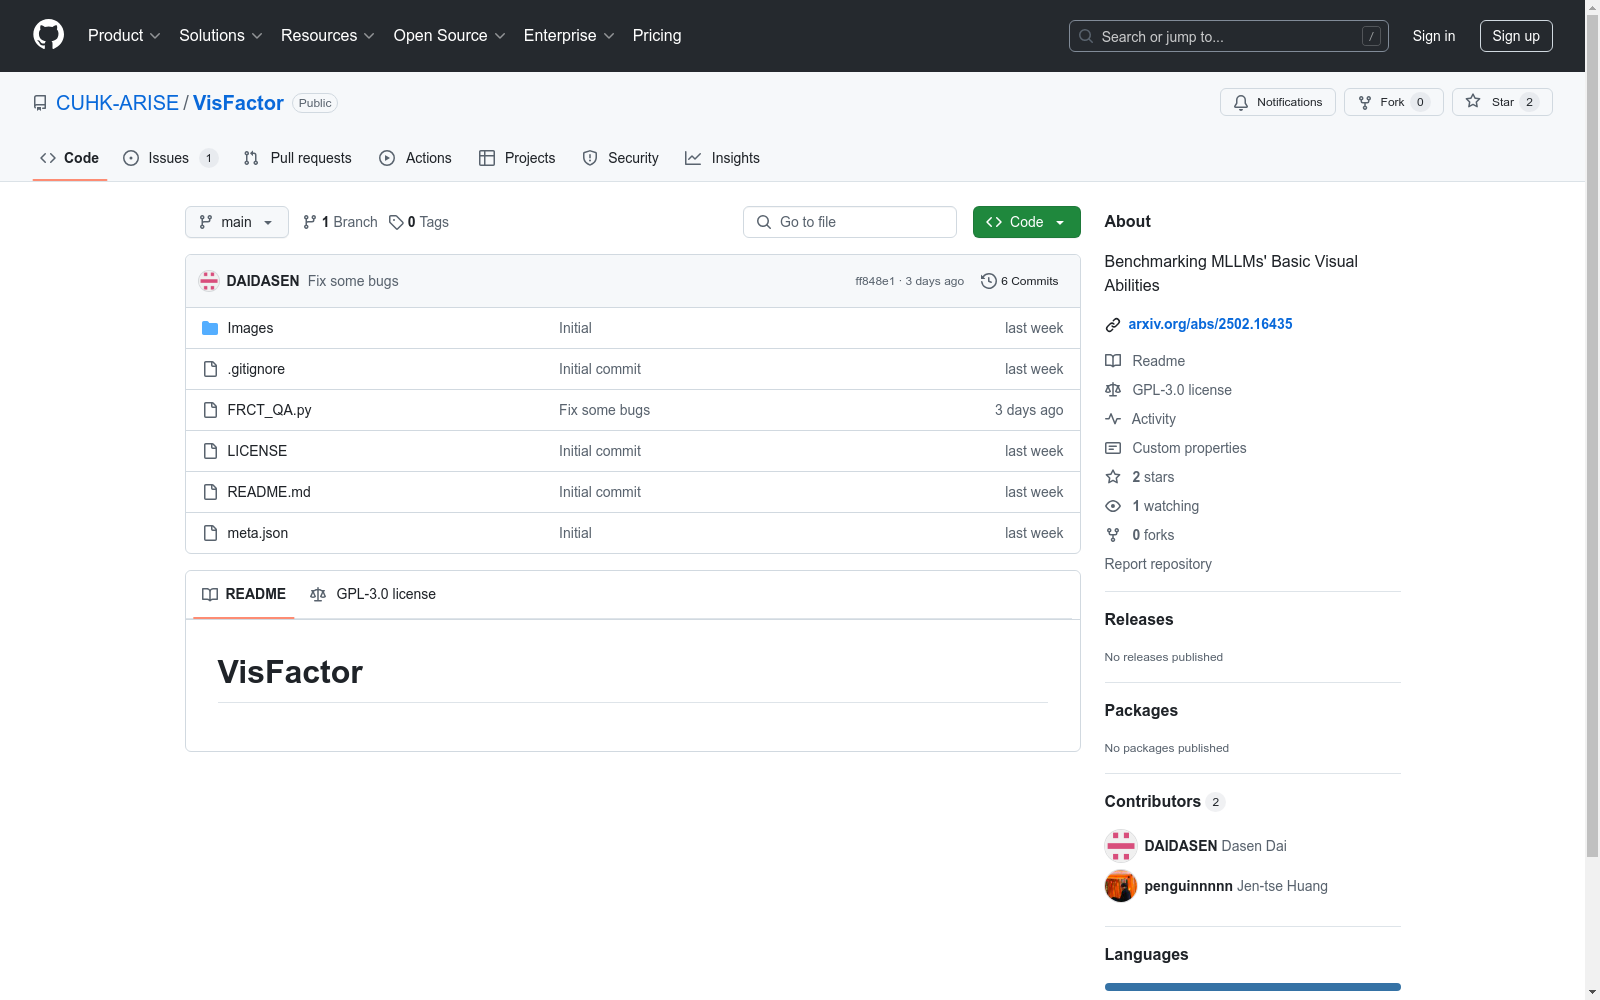The width and height of the screenshot is (1600, 1000).
Task: Open the Packages section heading
Action: 1141,711
